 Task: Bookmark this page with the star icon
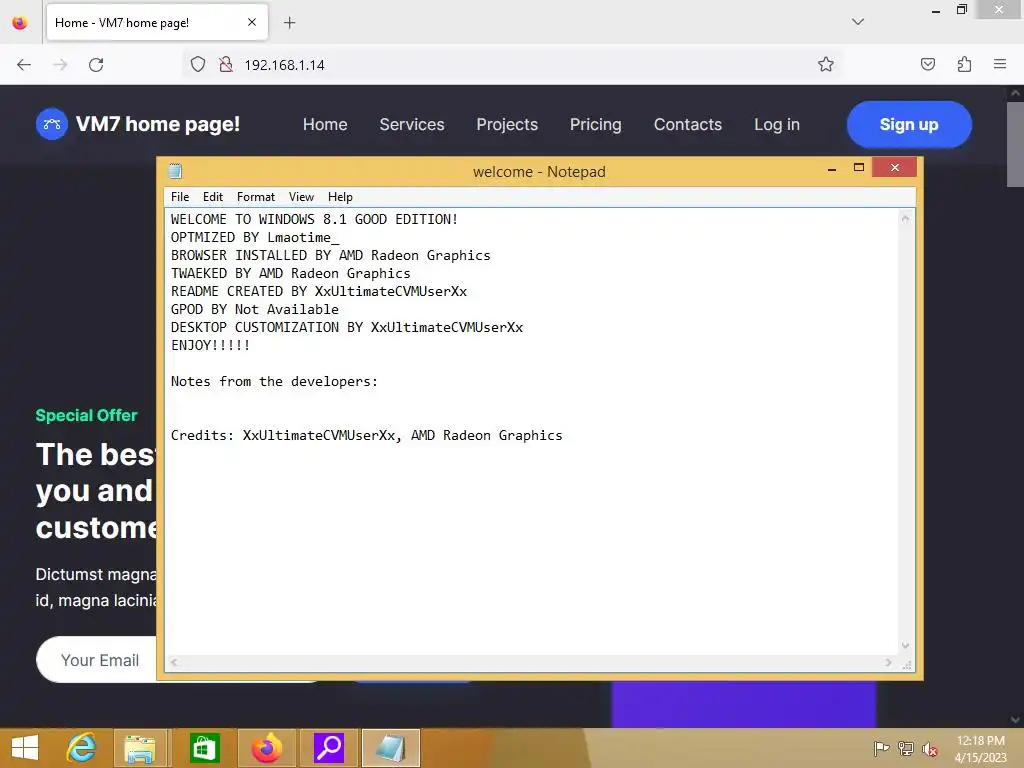(825, 64)
